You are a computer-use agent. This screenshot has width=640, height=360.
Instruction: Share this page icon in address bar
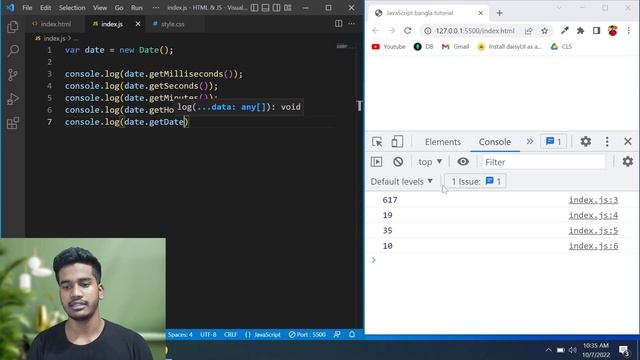[x=529, y=31]
